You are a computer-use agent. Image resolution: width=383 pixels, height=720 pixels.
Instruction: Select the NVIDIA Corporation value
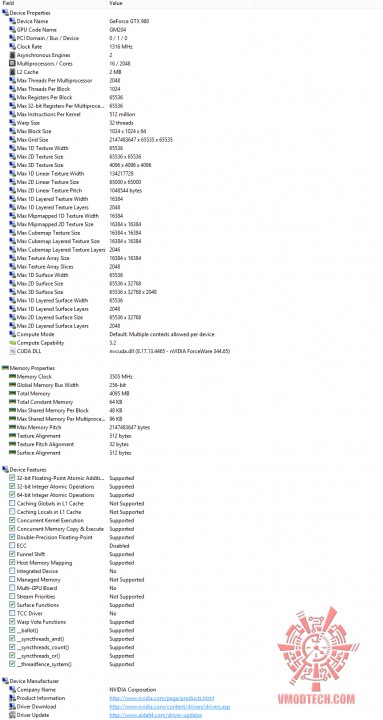click(133, 690)
